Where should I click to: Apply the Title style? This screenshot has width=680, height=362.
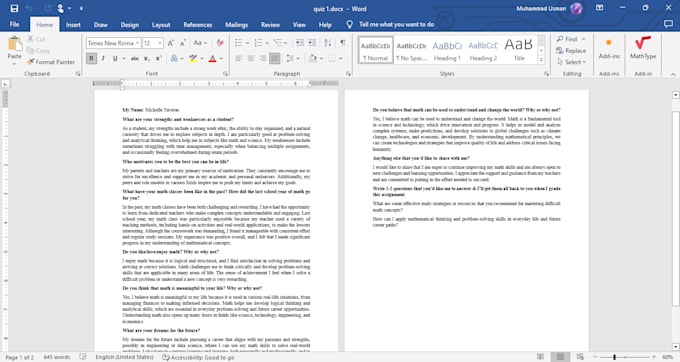point(519,50)
